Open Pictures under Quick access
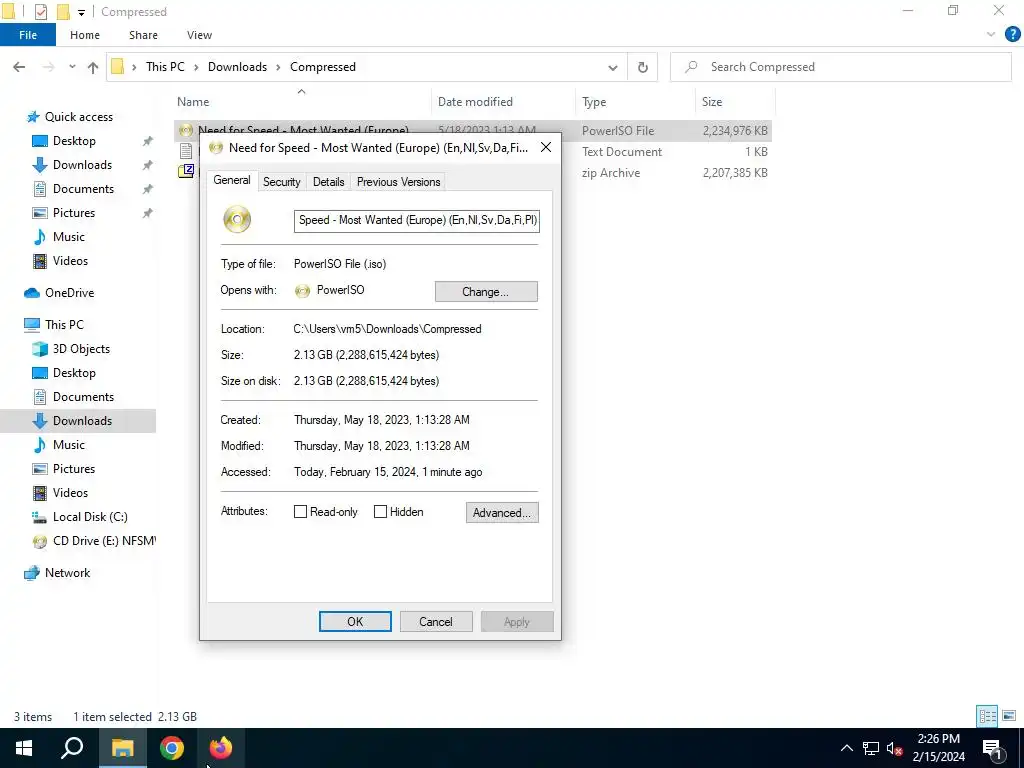 (73, 213)
